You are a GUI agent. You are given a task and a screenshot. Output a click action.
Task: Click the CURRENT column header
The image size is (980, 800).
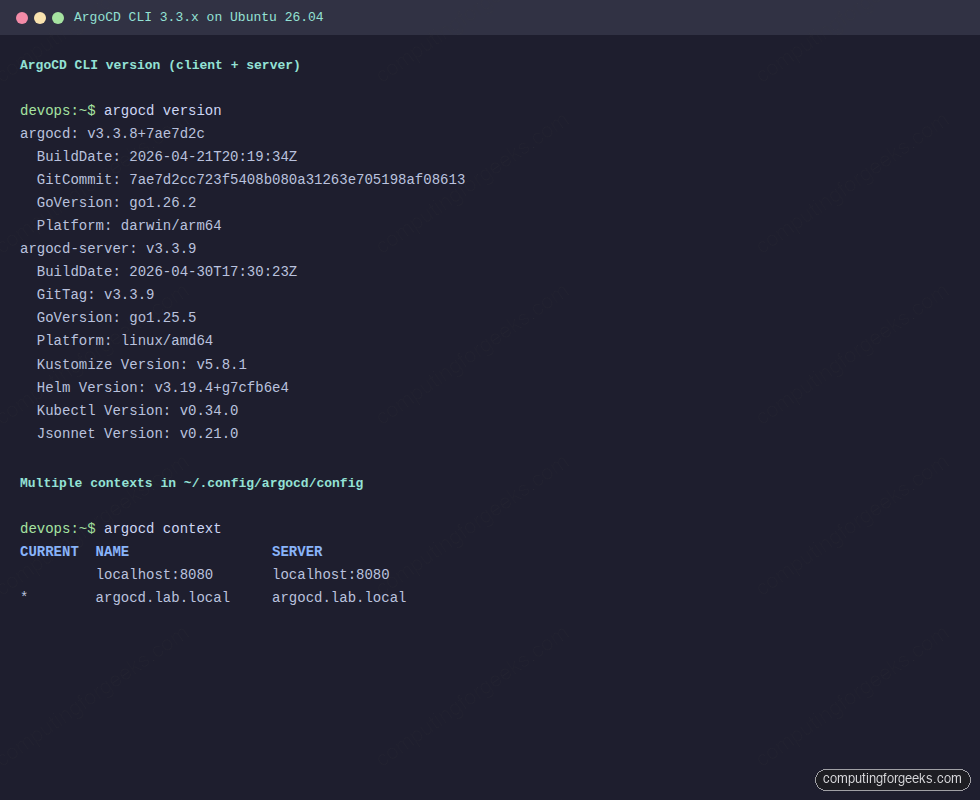pos(49,552)
